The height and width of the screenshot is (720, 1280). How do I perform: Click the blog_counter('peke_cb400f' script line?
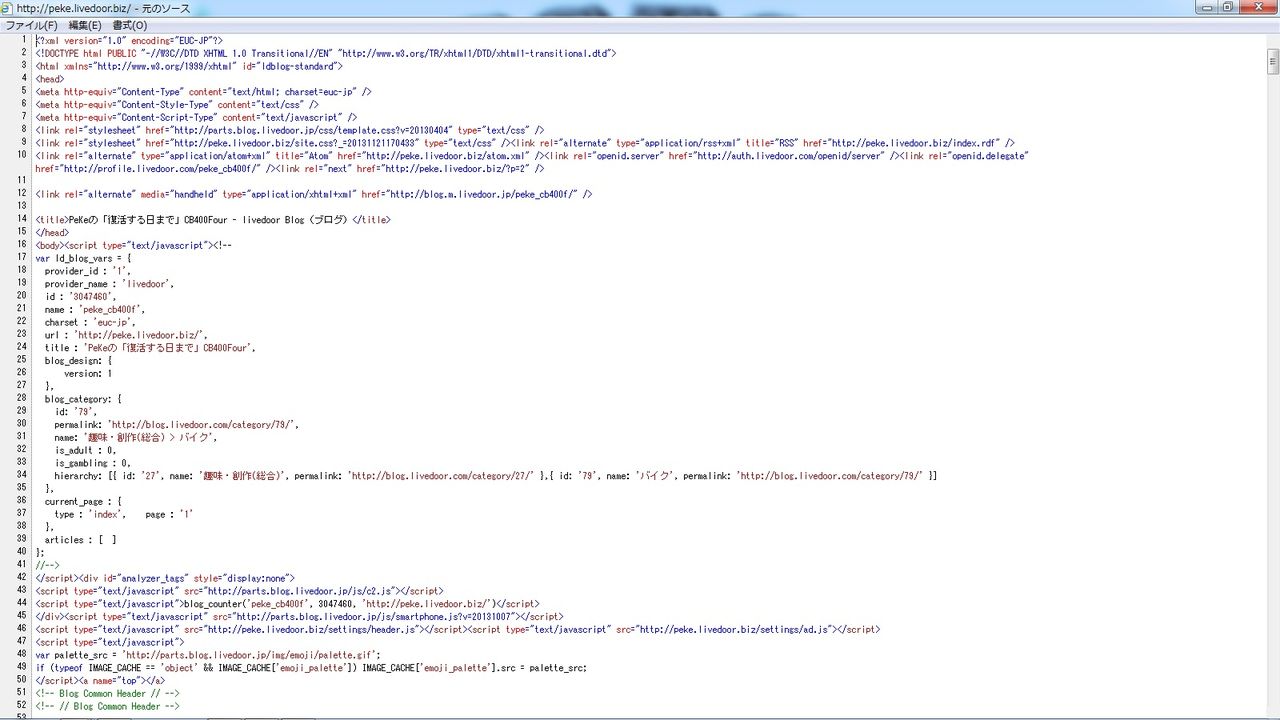tap(287, 604)
